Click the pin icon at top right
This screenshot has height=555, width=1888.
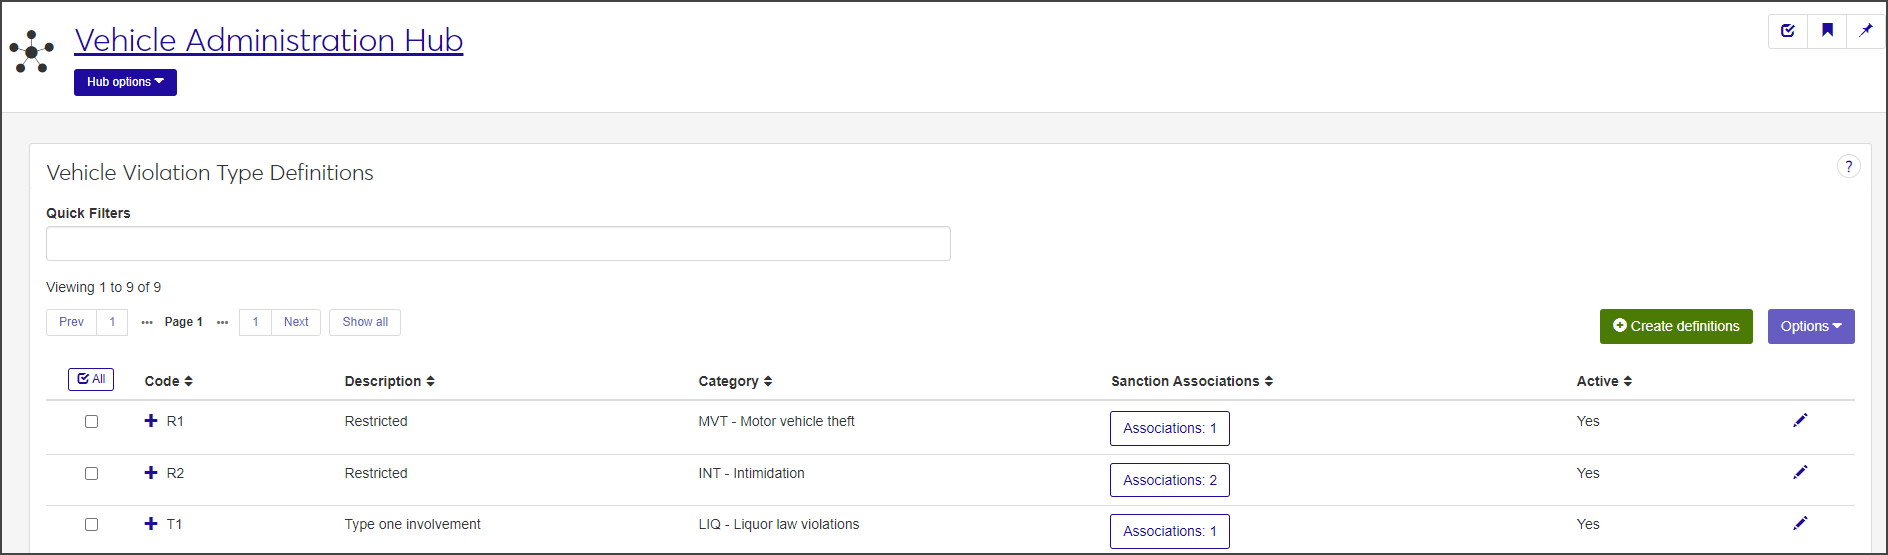coord(1865,31)
